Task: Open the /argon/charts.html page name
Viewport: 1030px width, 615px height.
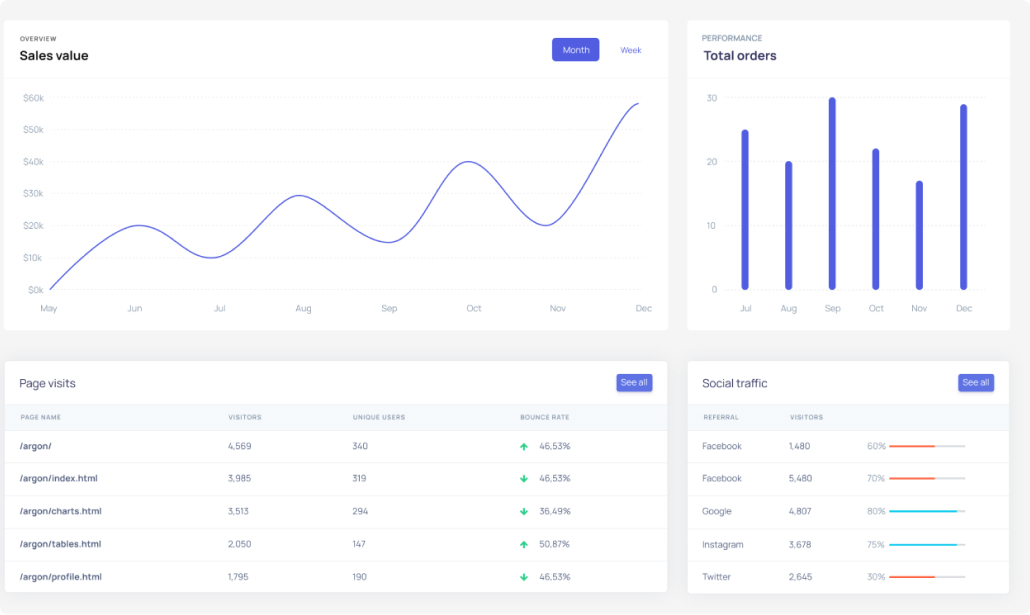Action: pos(60,512)
